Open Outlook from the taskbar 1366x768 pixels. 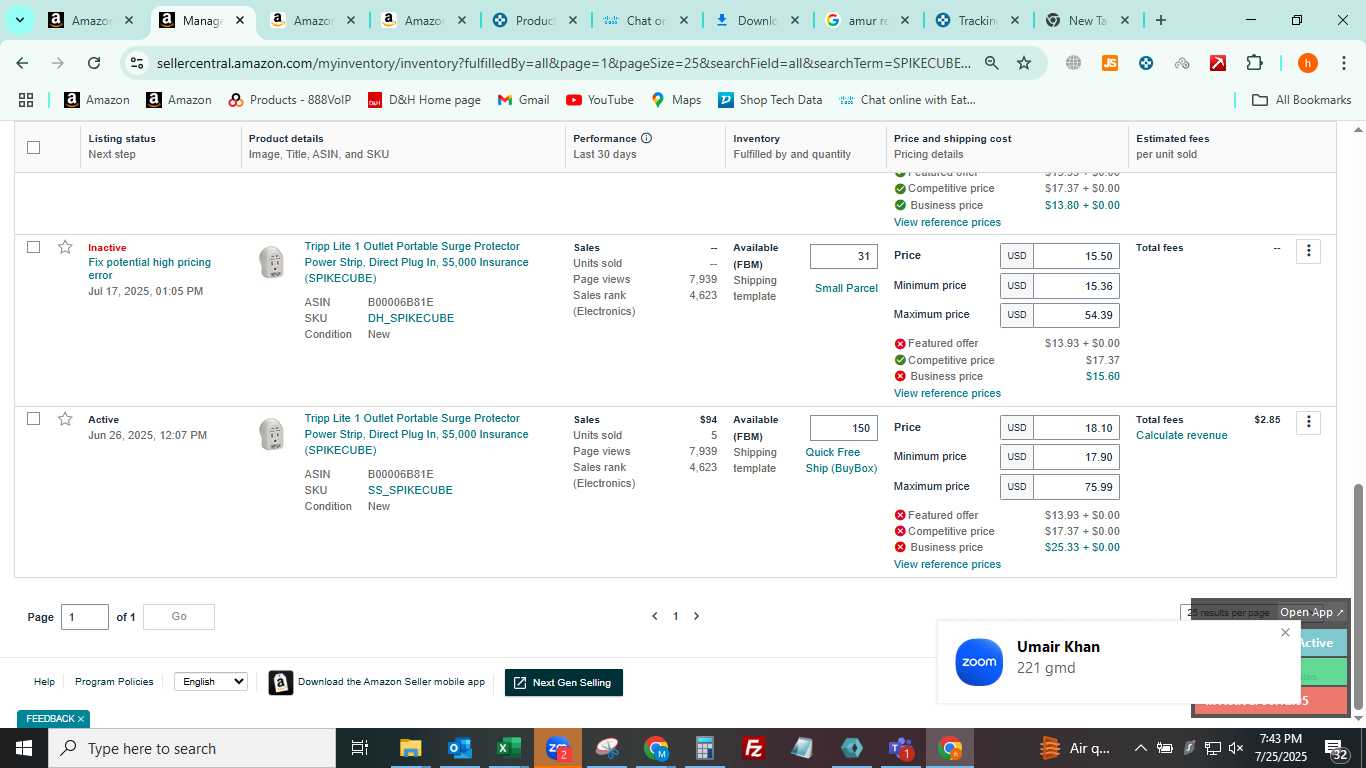459,748
